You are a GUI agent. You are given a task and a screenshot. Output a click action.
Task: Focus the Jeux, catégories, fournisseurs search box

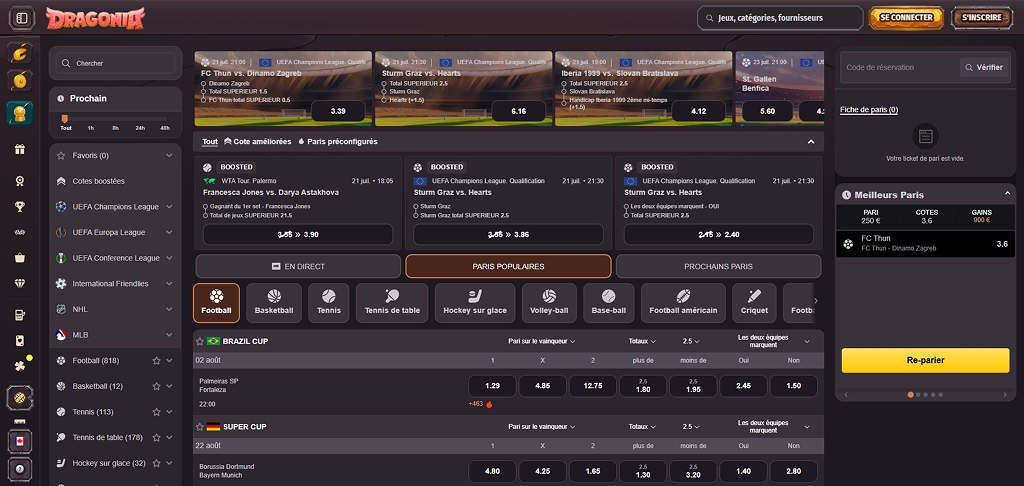pyautogui.click(x=780, y=18)
